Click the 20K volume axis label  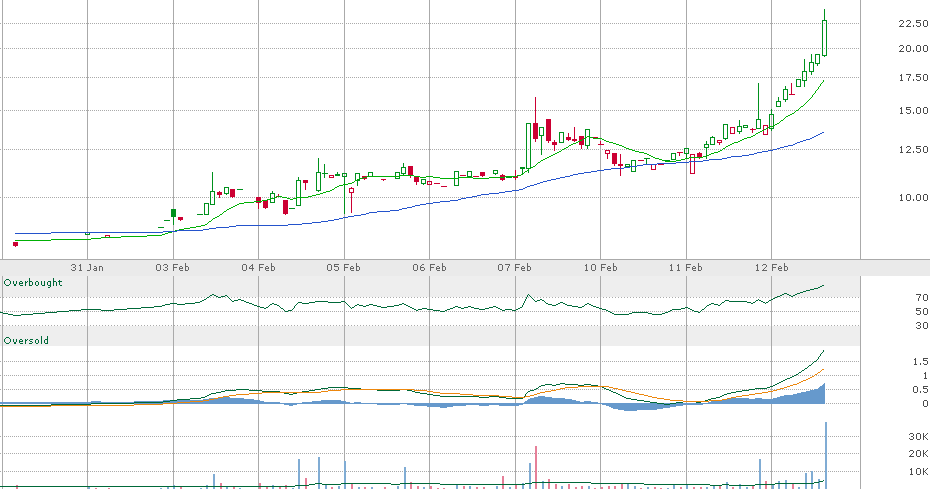coord(918,454)
